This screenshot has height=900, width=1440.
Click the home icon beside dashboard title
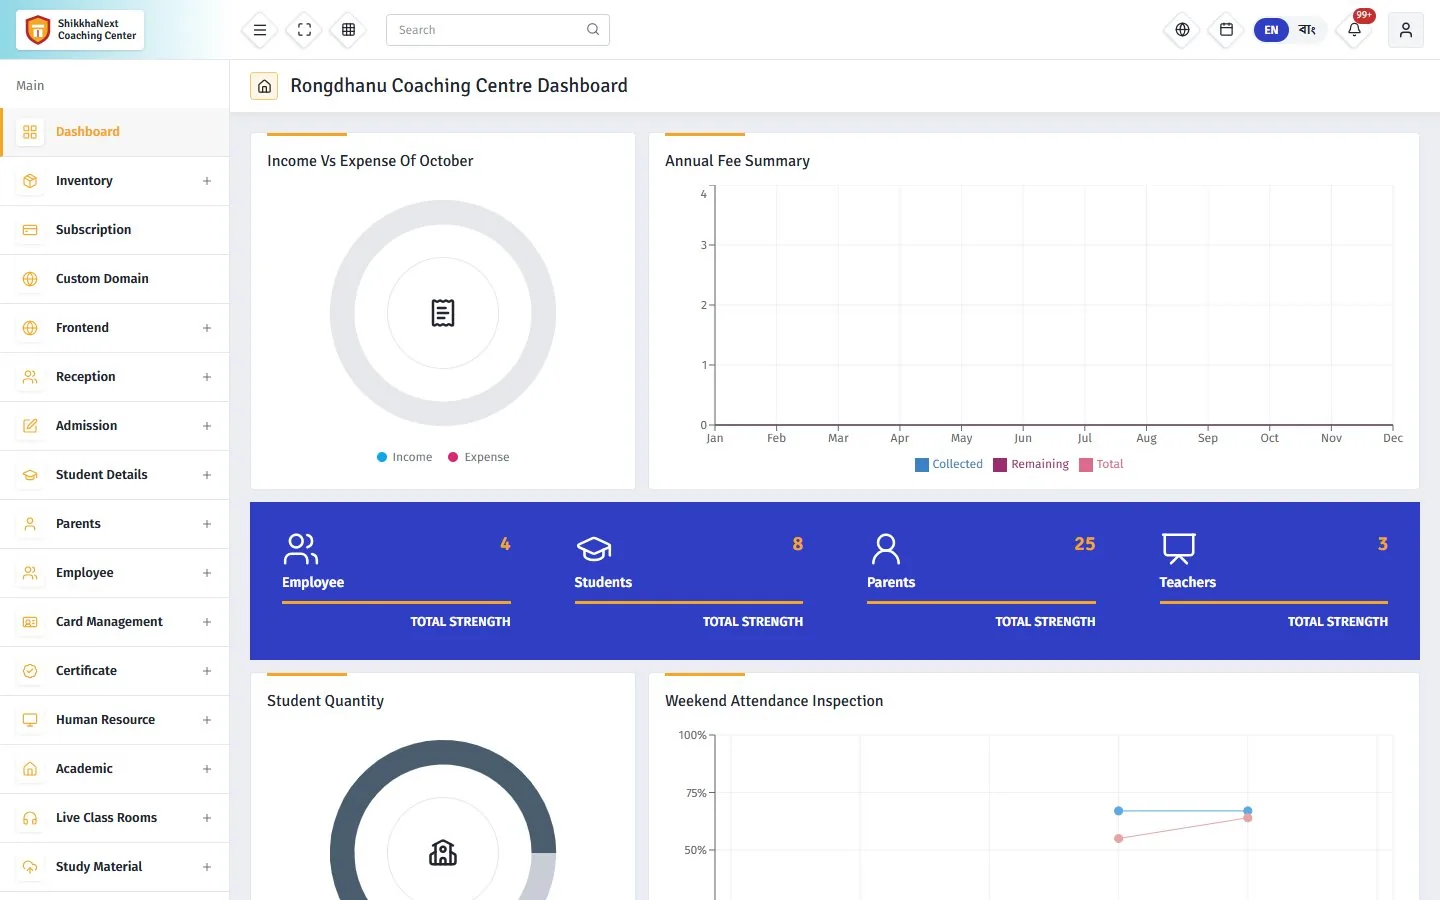click(264, 86)
